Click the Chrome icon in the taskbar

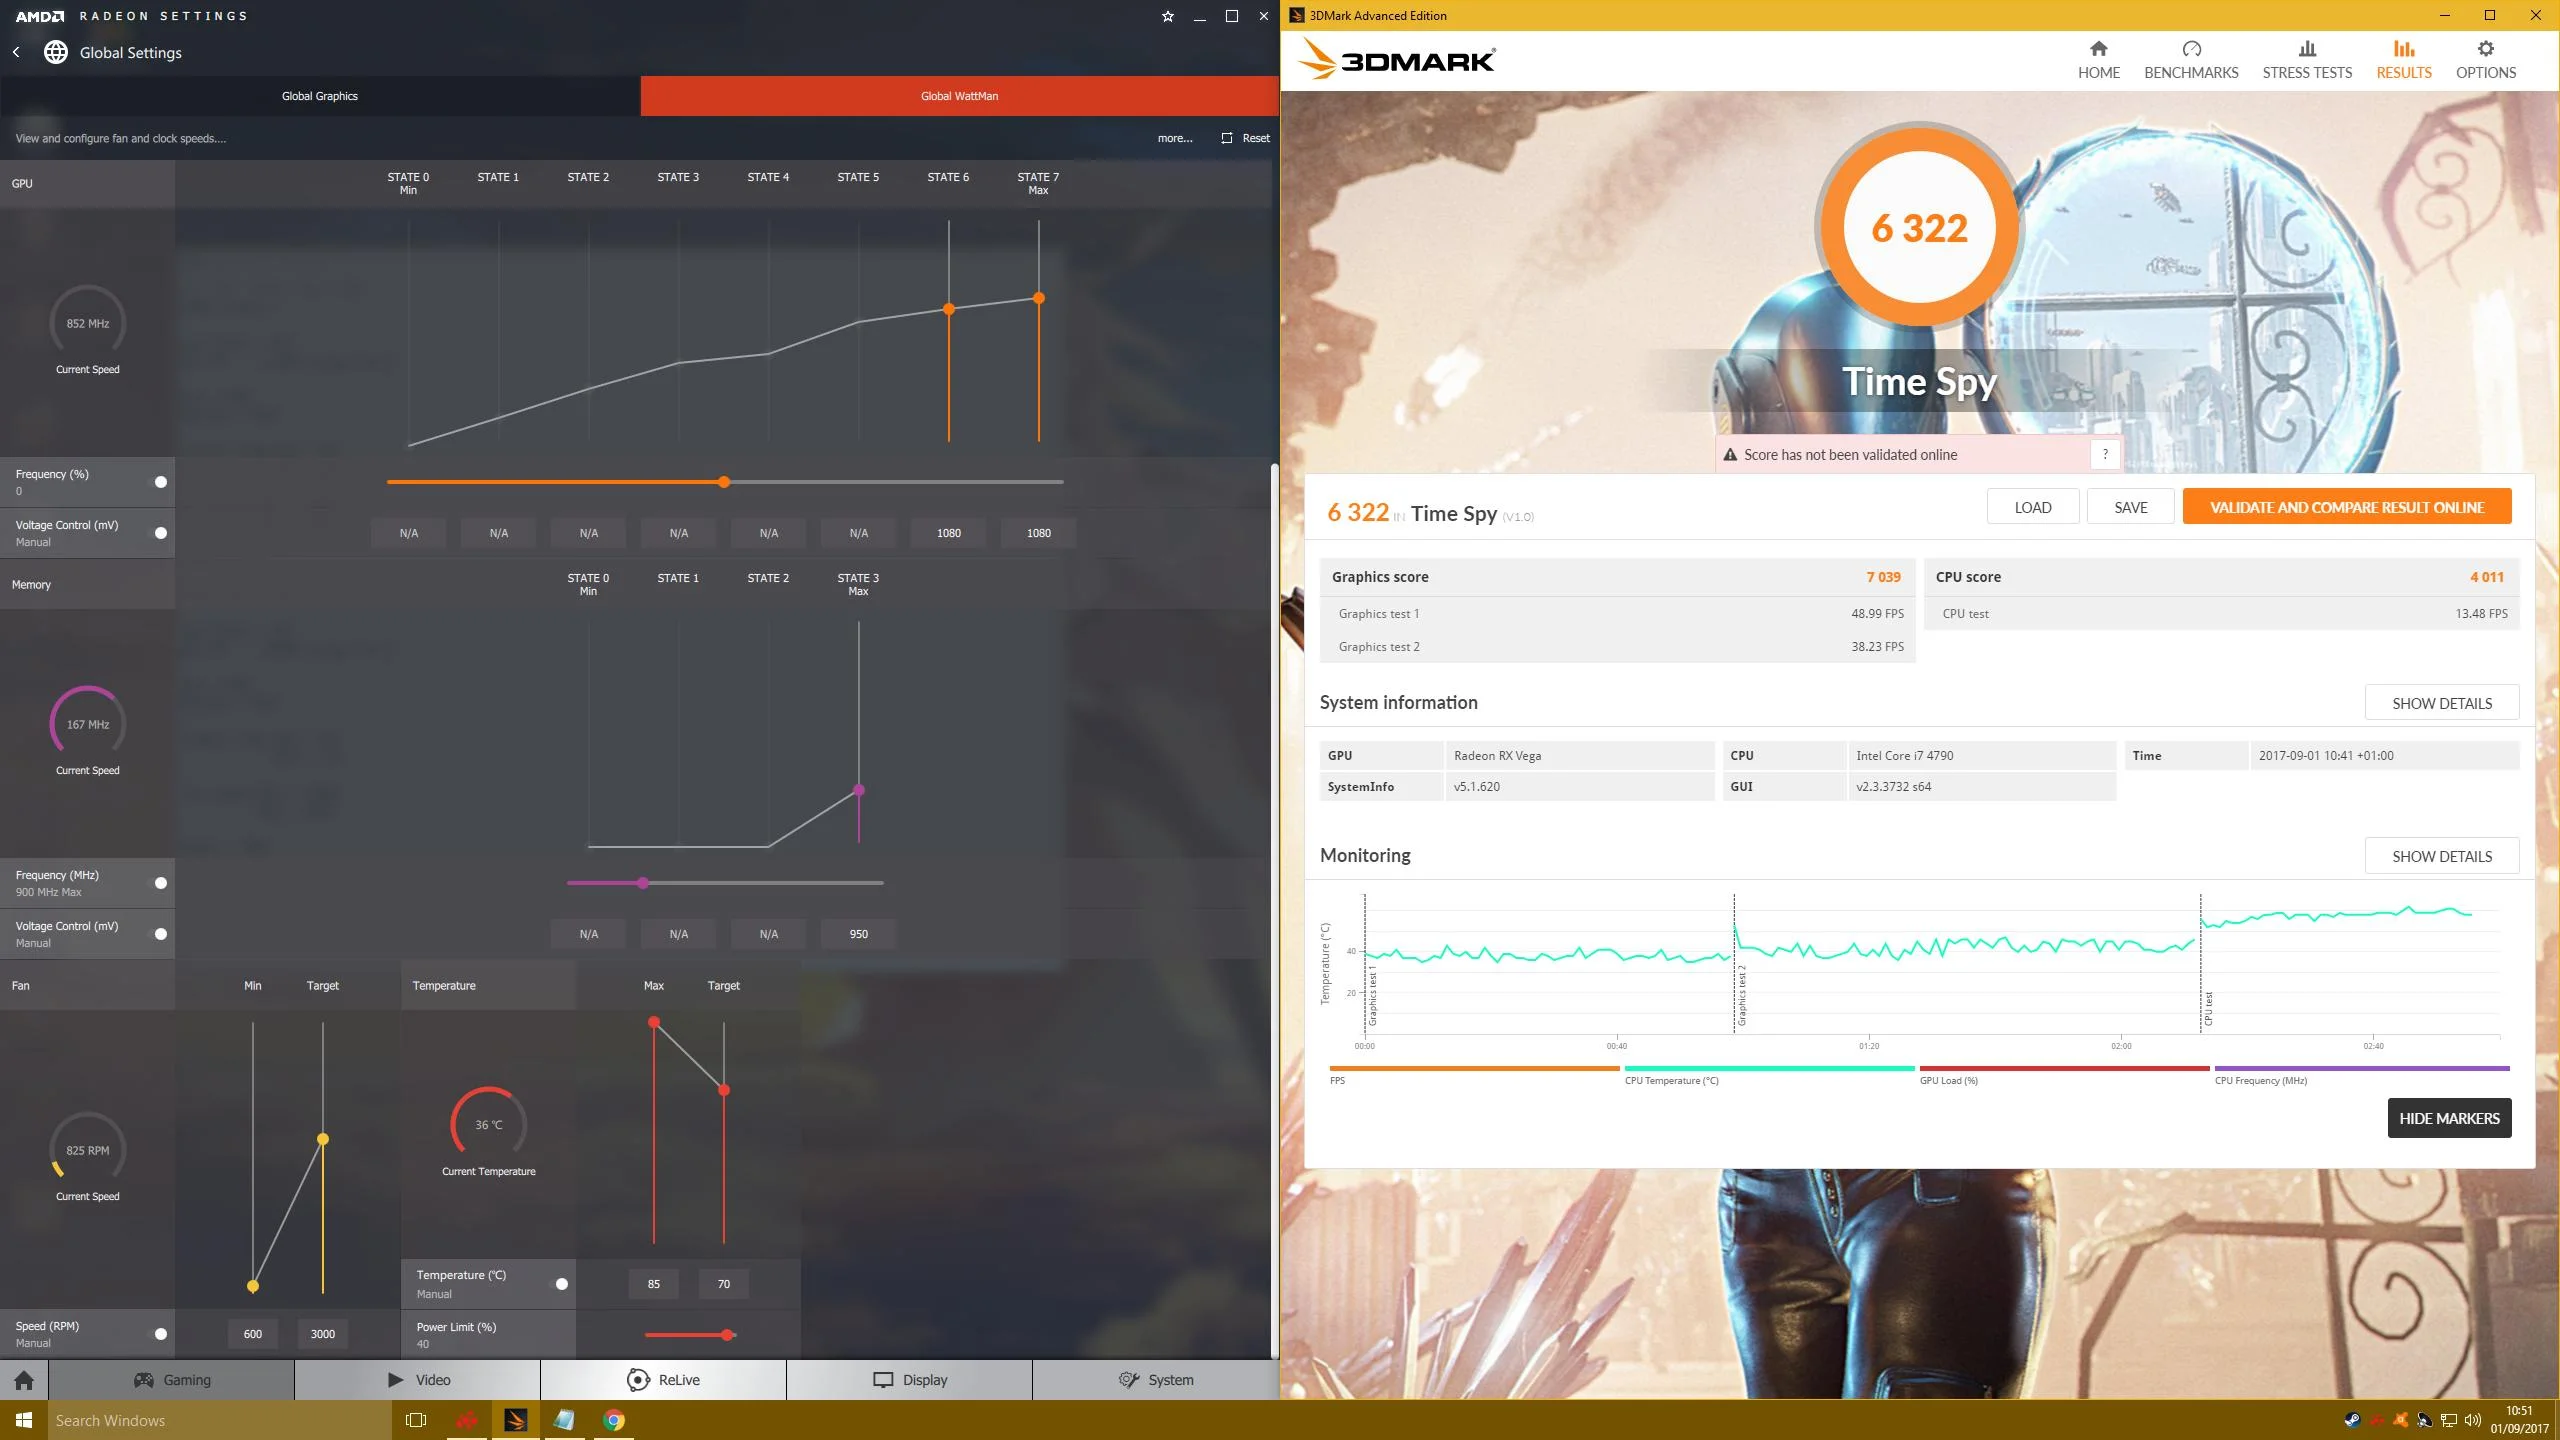coord(614,1420)
